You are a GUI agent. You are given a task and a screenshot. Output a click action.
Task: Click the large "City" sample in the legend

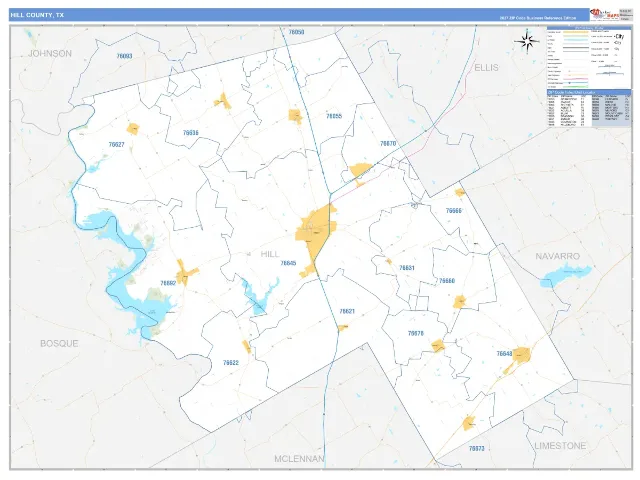619,36
